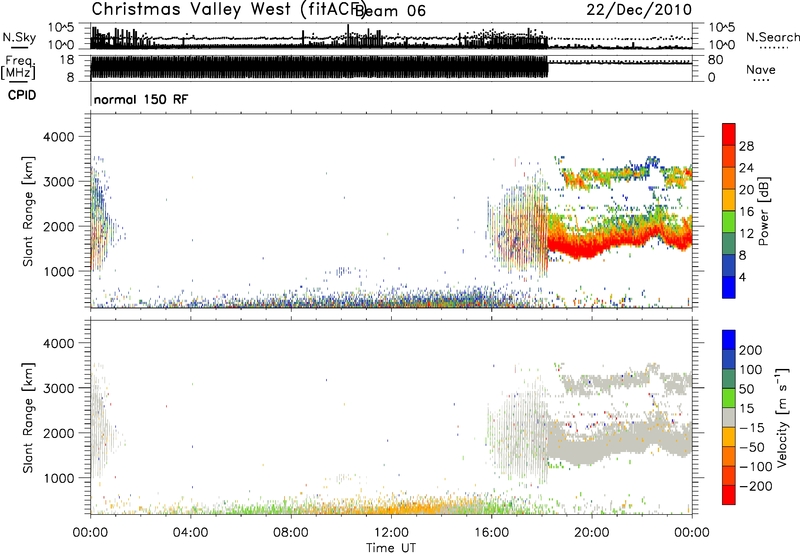Click the 'Time UT' axis title
This screenshot has width=800, height=554.
[x=391, y=548]
